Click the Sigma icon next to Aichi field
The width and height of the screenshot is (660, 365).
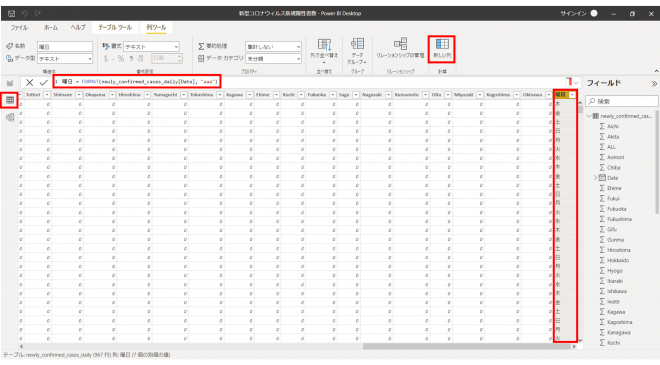click(602, 126)
